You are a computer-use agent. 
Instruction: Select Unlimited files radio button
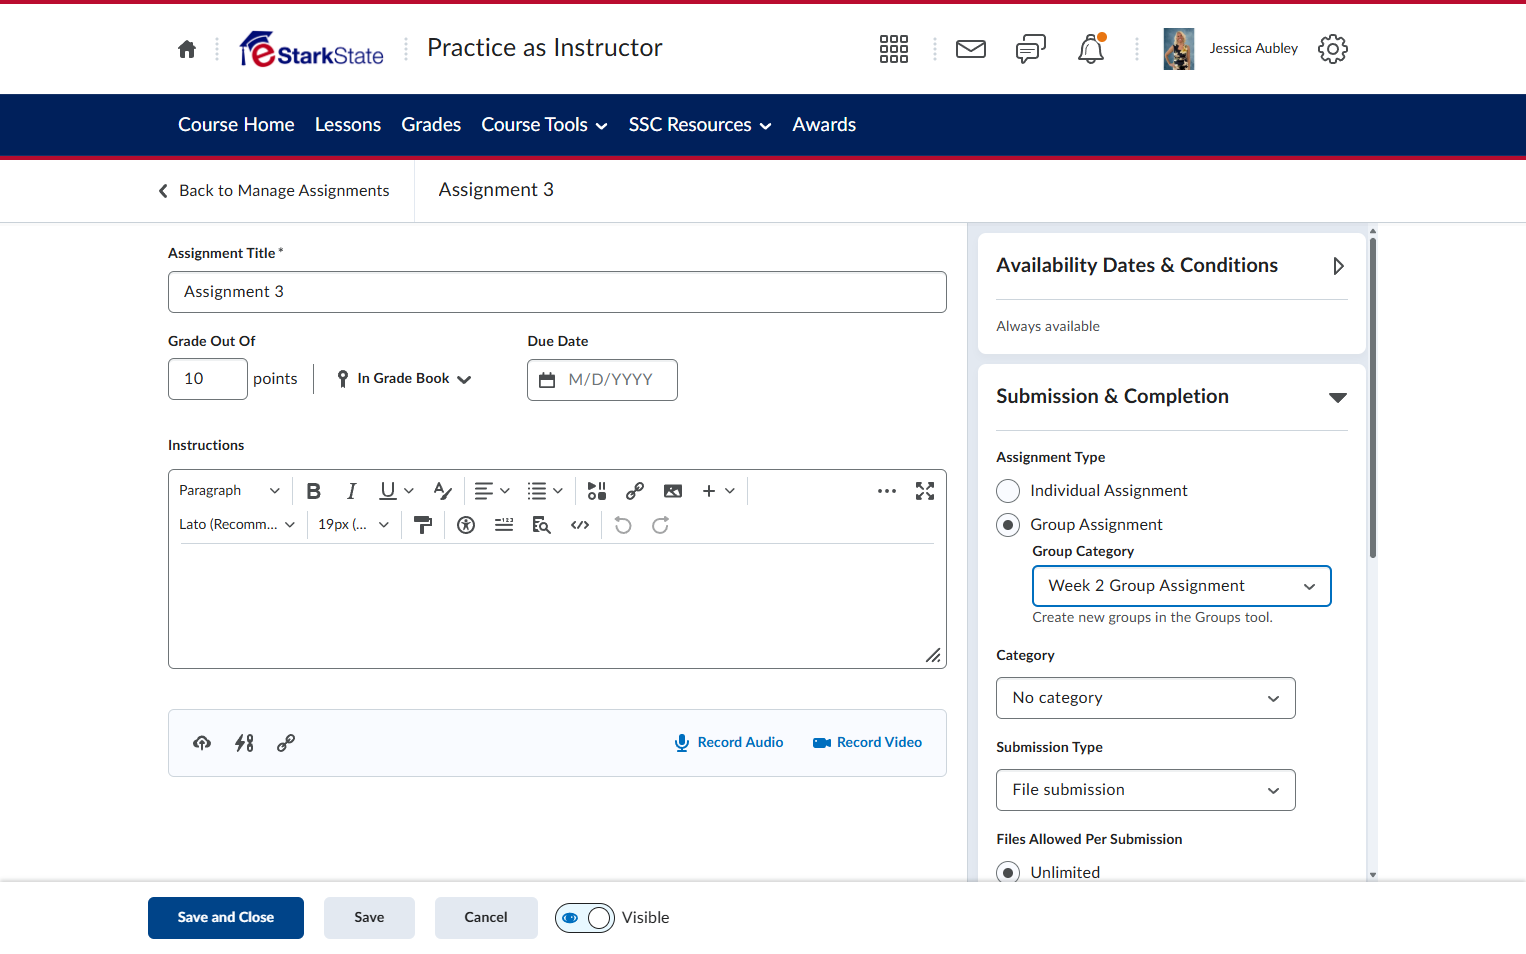[x=1008, y=872]
